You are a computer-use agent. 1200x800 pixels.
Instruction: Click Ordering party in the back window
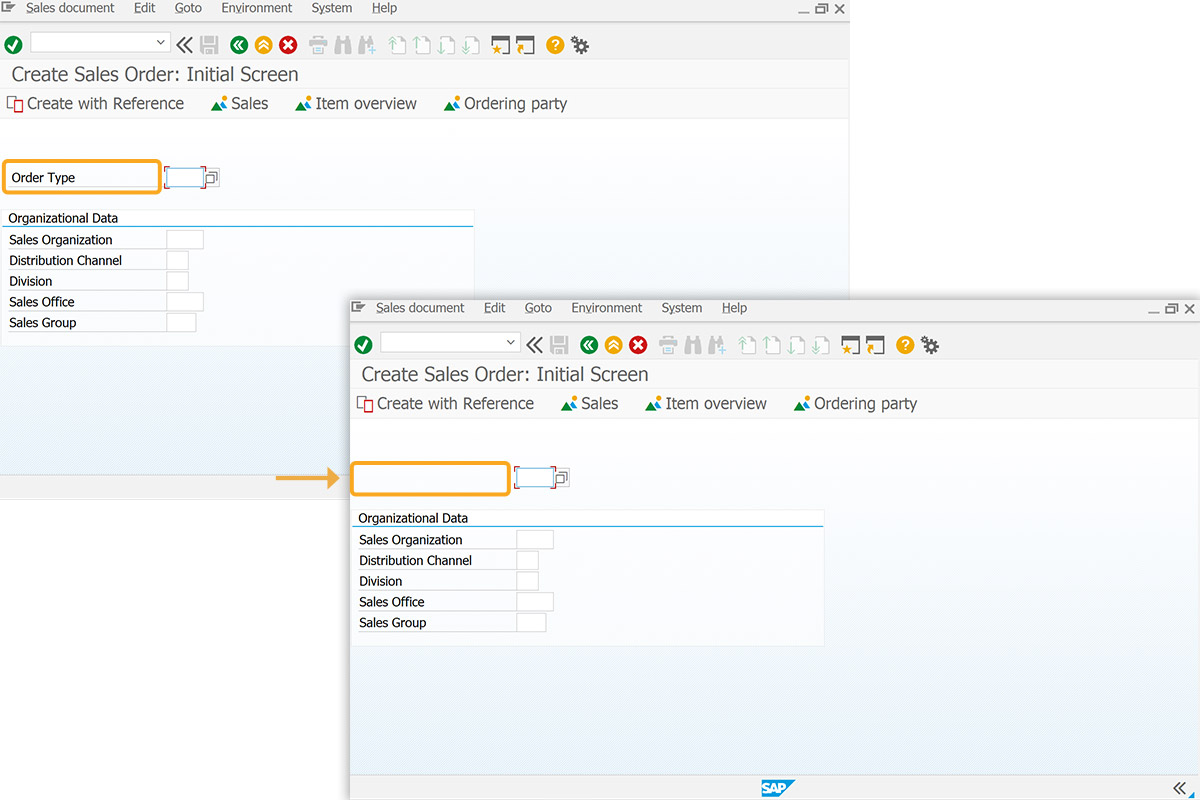pos(505,103)
